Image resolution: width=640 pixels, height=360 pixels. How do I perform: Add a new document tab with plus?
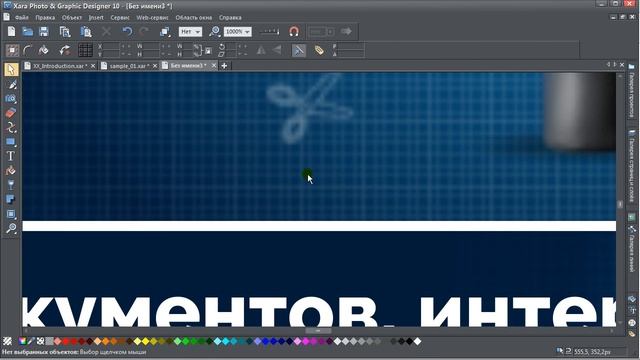[224, 65]
